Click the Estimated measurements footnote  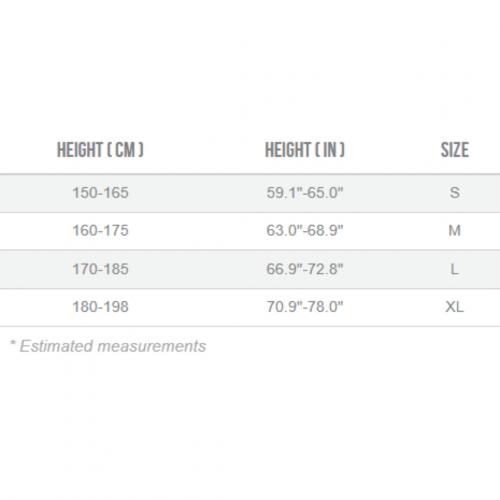108,346
